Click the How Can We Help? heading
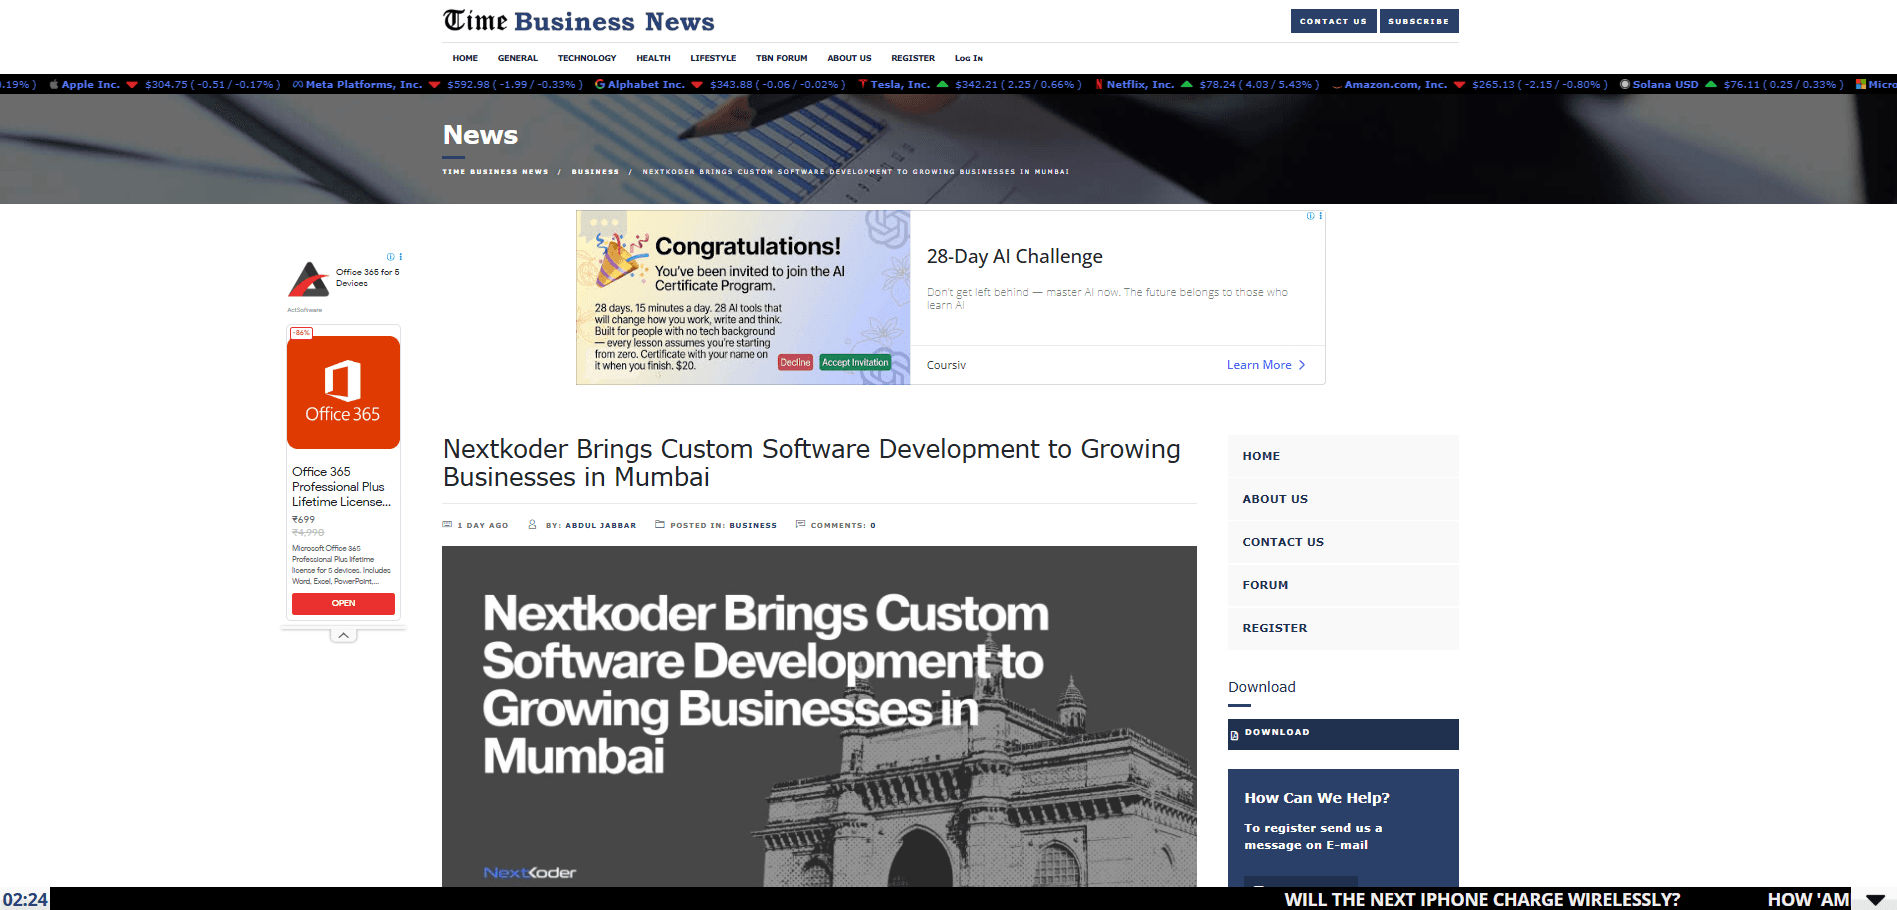1897x910 pixels. [1317, 798]
